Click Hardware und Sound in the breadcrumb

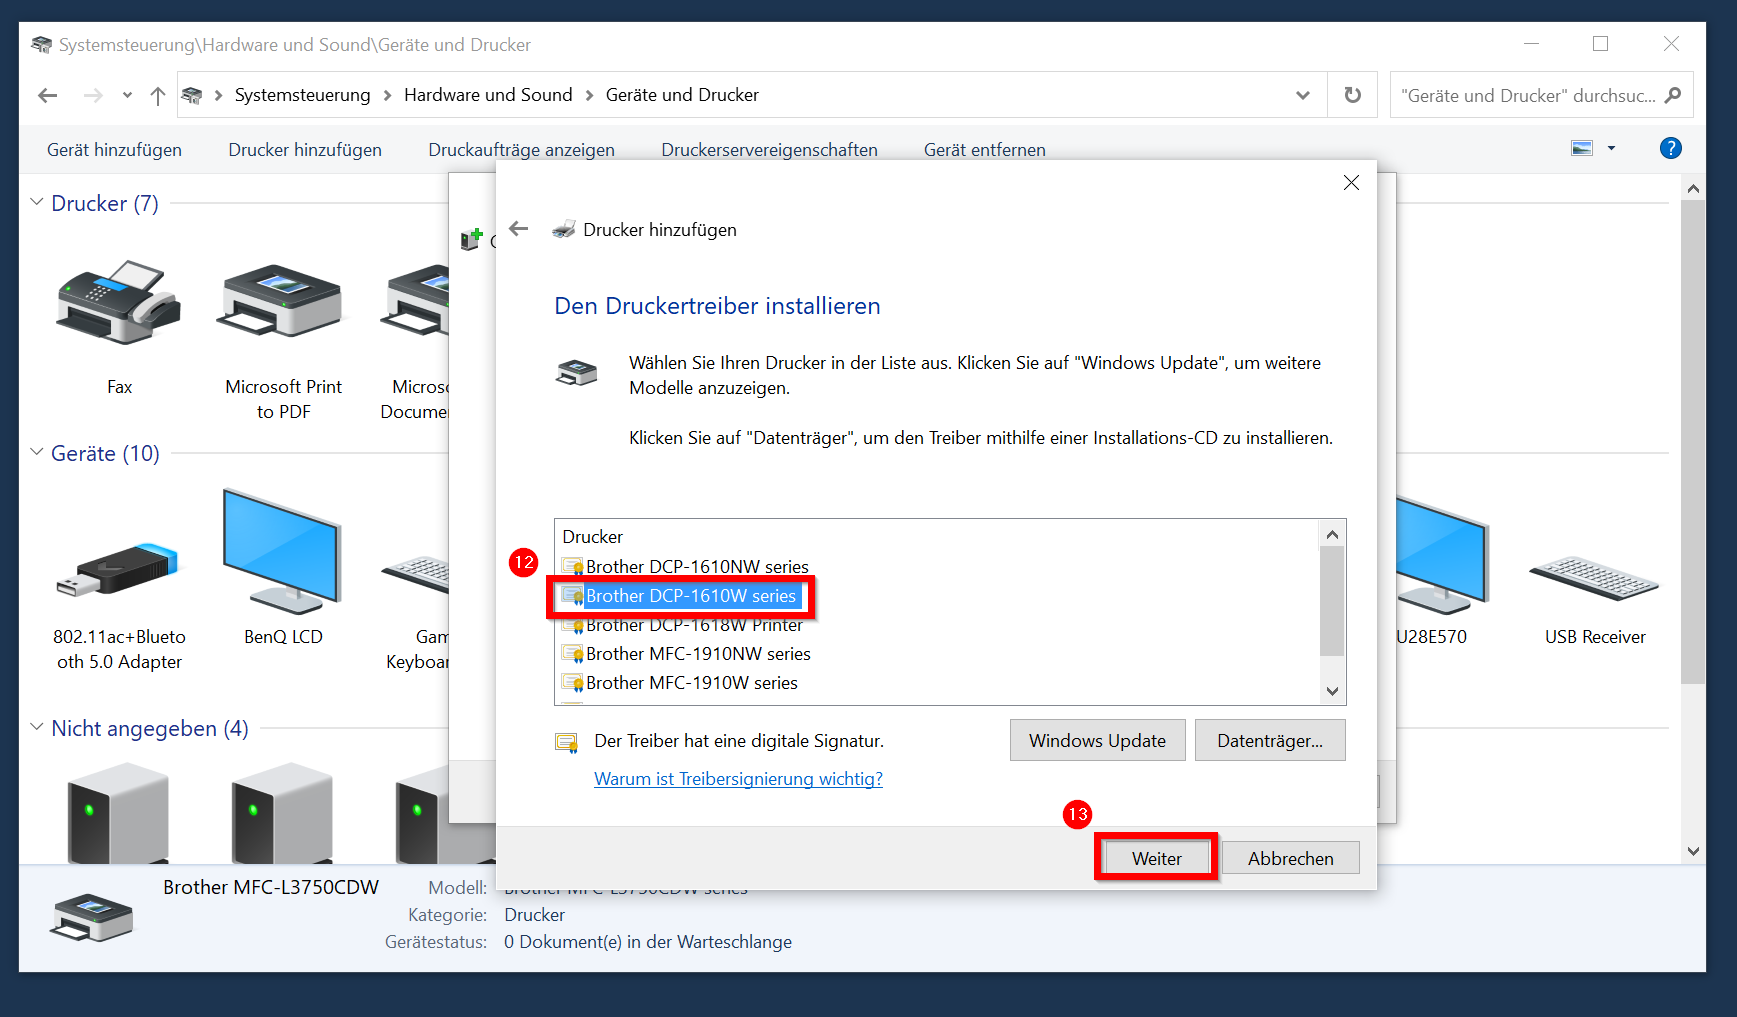point(488,95)
